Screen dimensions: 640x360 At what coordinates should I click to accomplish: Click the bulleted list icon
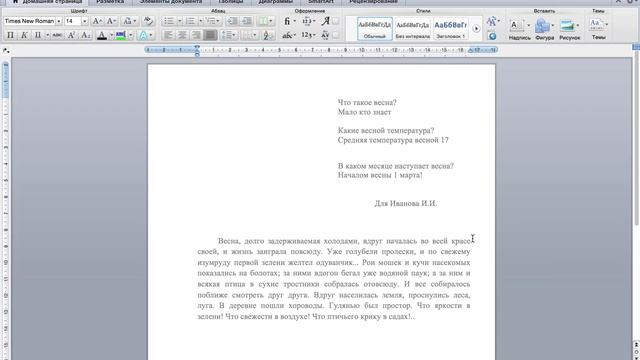tap(169, 21)
